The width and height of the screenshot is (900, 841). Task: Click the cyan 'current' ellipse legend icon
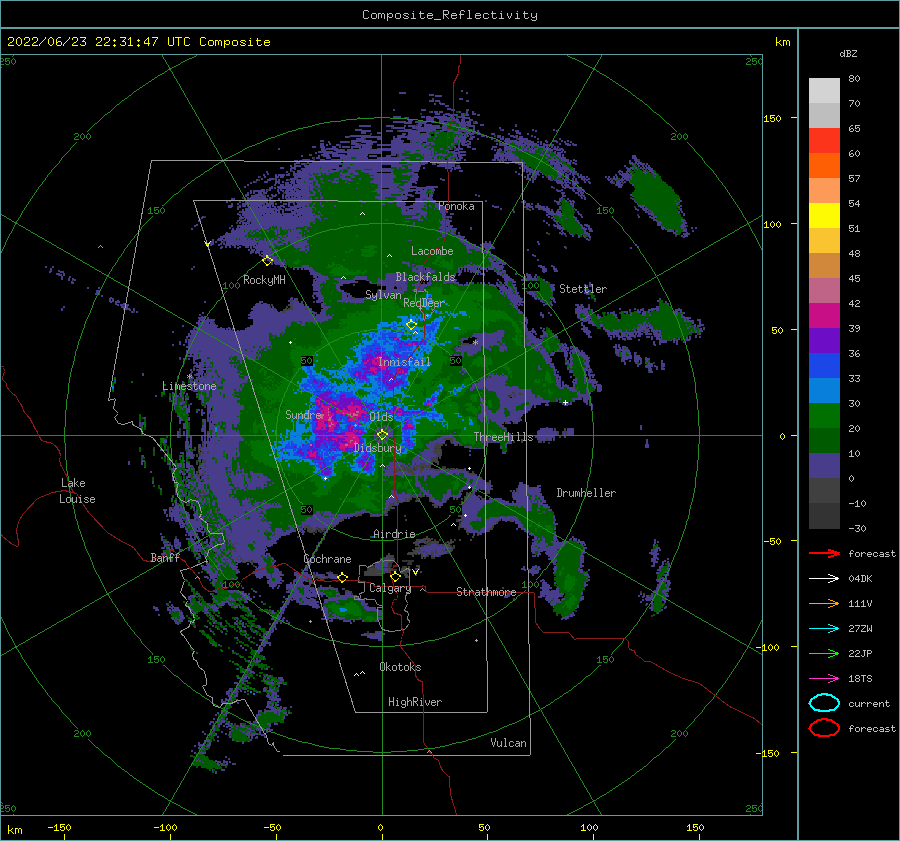[824, 703]
